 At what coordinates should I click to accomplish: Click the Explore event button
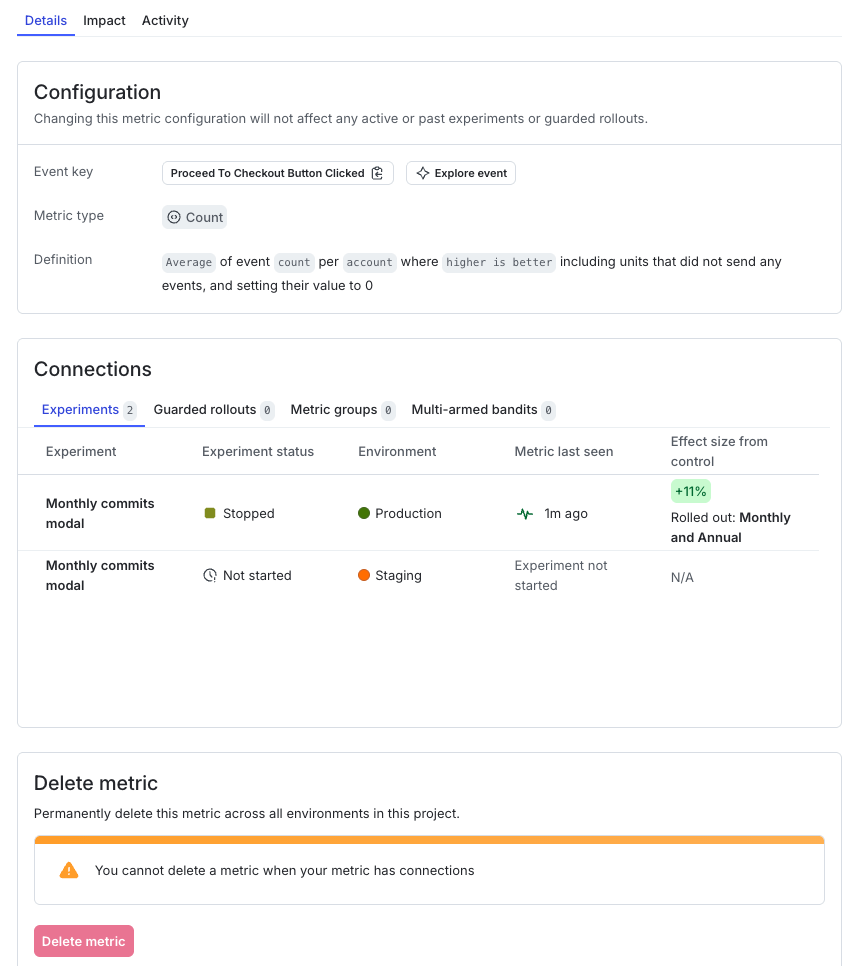click(460, 172)
